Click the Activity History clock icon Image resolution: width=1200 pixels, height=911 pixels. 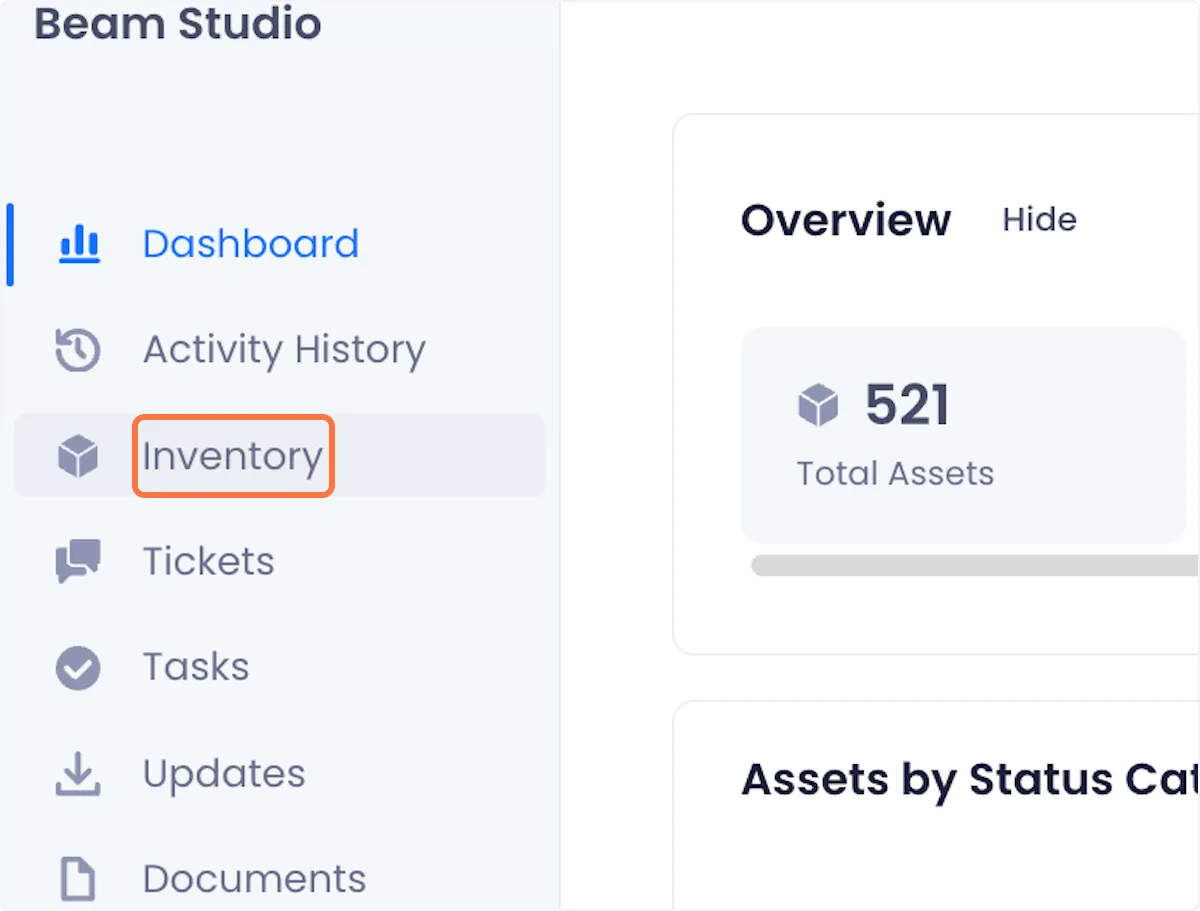78,350
